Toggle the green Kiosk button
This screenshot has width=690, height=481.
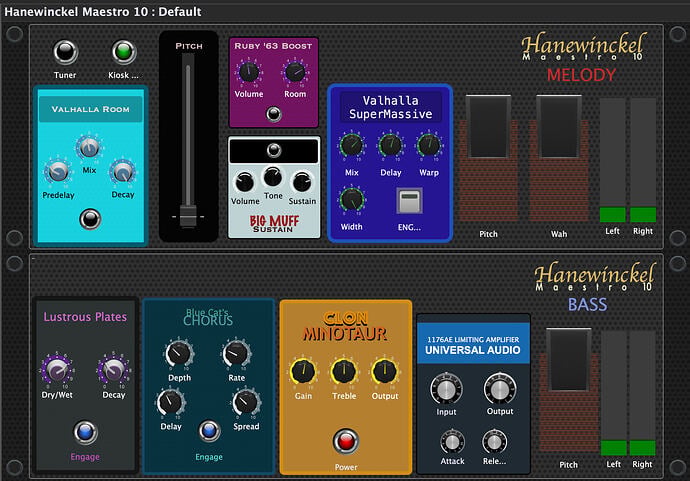pos(124,52)
